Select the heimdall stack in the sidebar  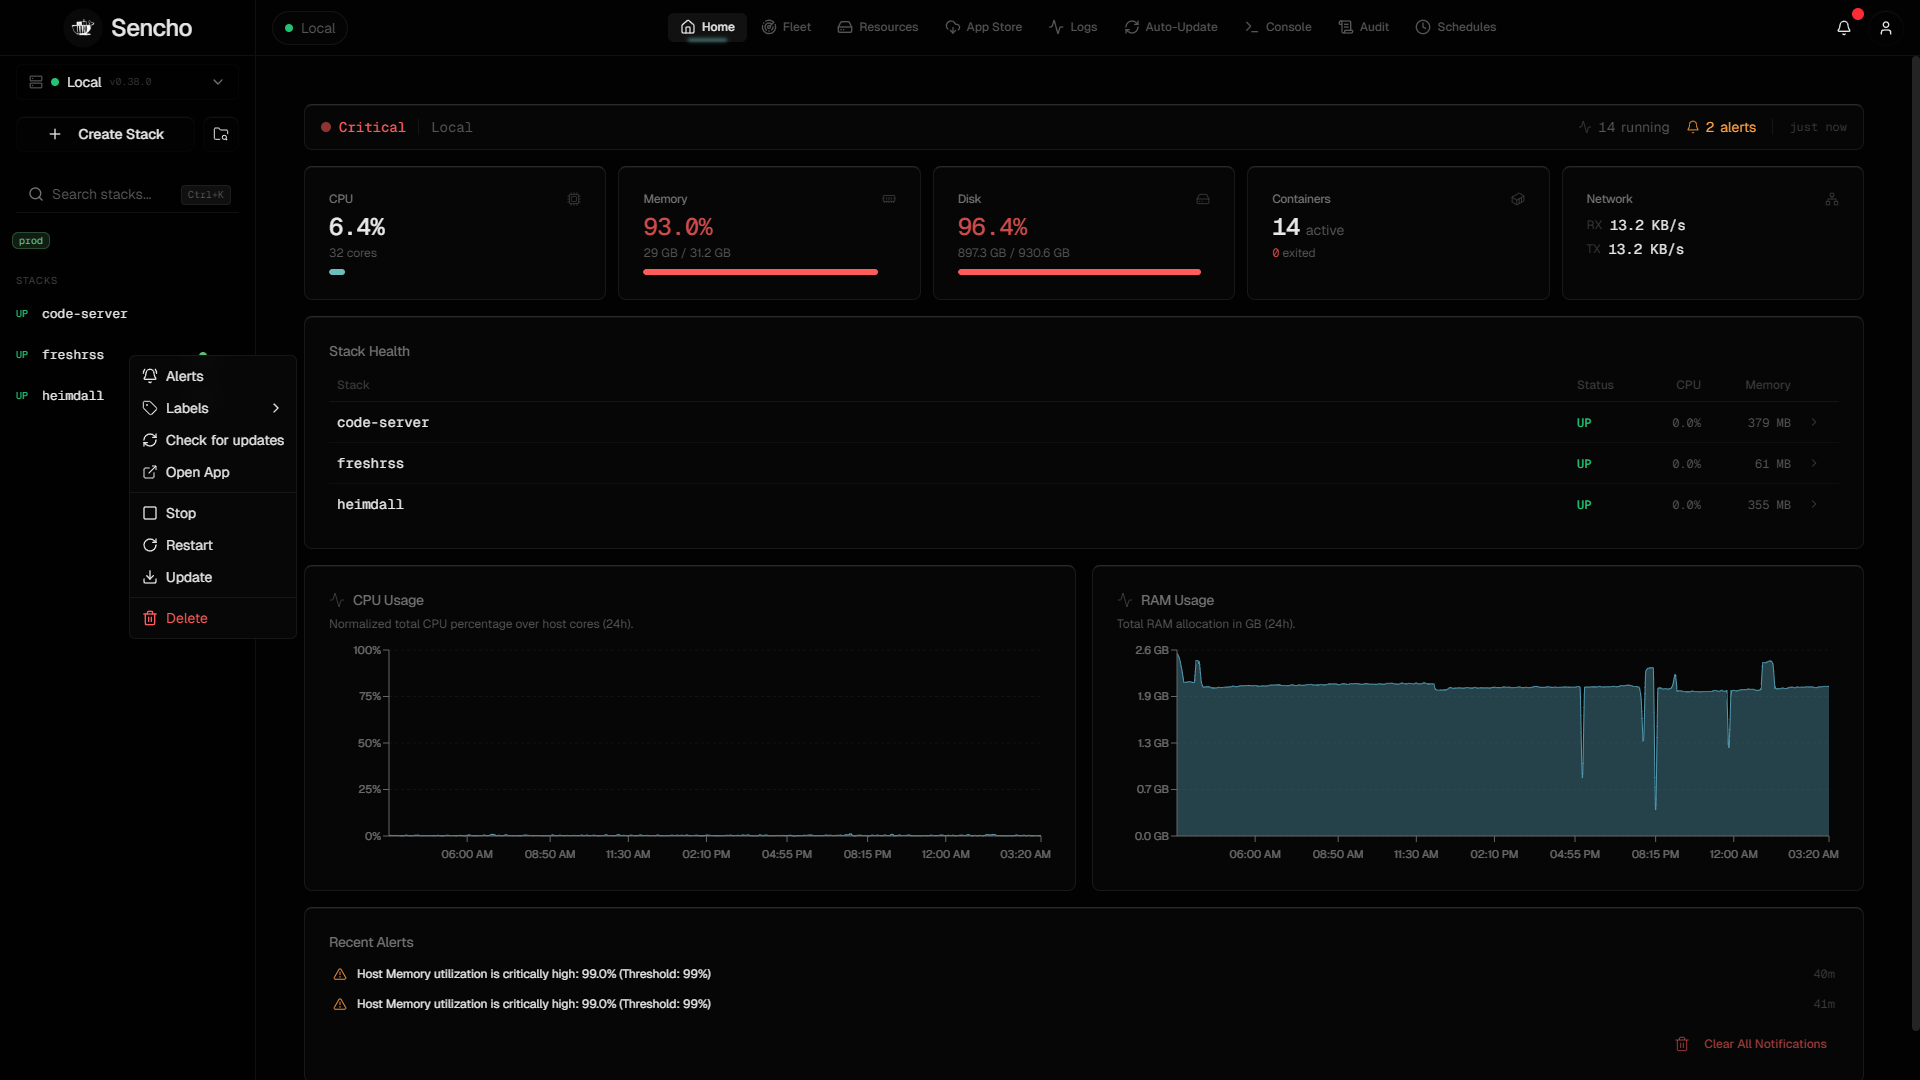pos(73,396)
